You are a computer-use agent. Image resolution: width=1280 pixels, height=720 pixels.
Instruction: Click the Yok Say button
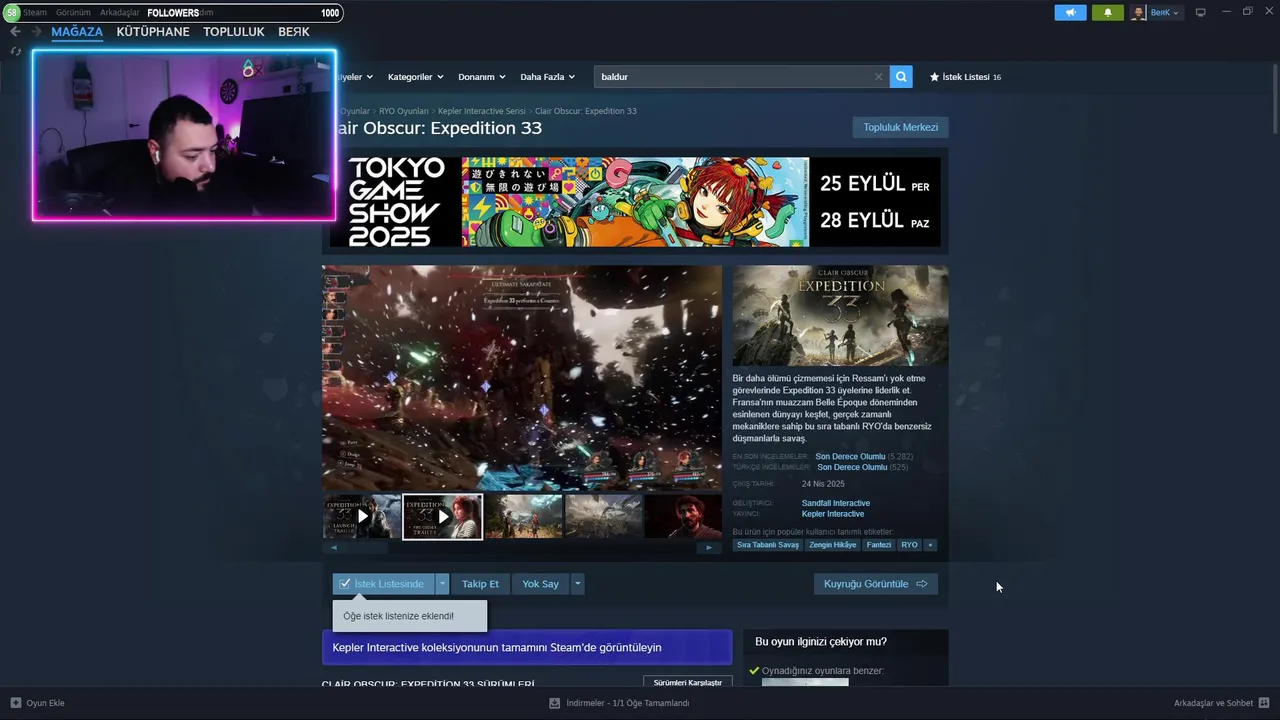(x=540, y=584)
